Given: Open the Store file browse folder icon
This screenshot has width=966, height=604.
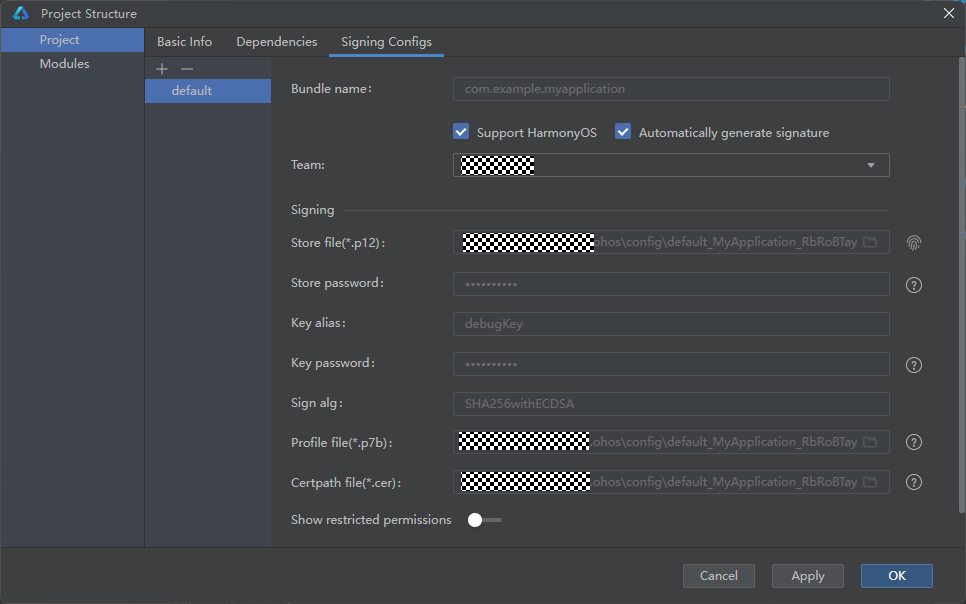Looking at the screenshot, I should (870, 243).
